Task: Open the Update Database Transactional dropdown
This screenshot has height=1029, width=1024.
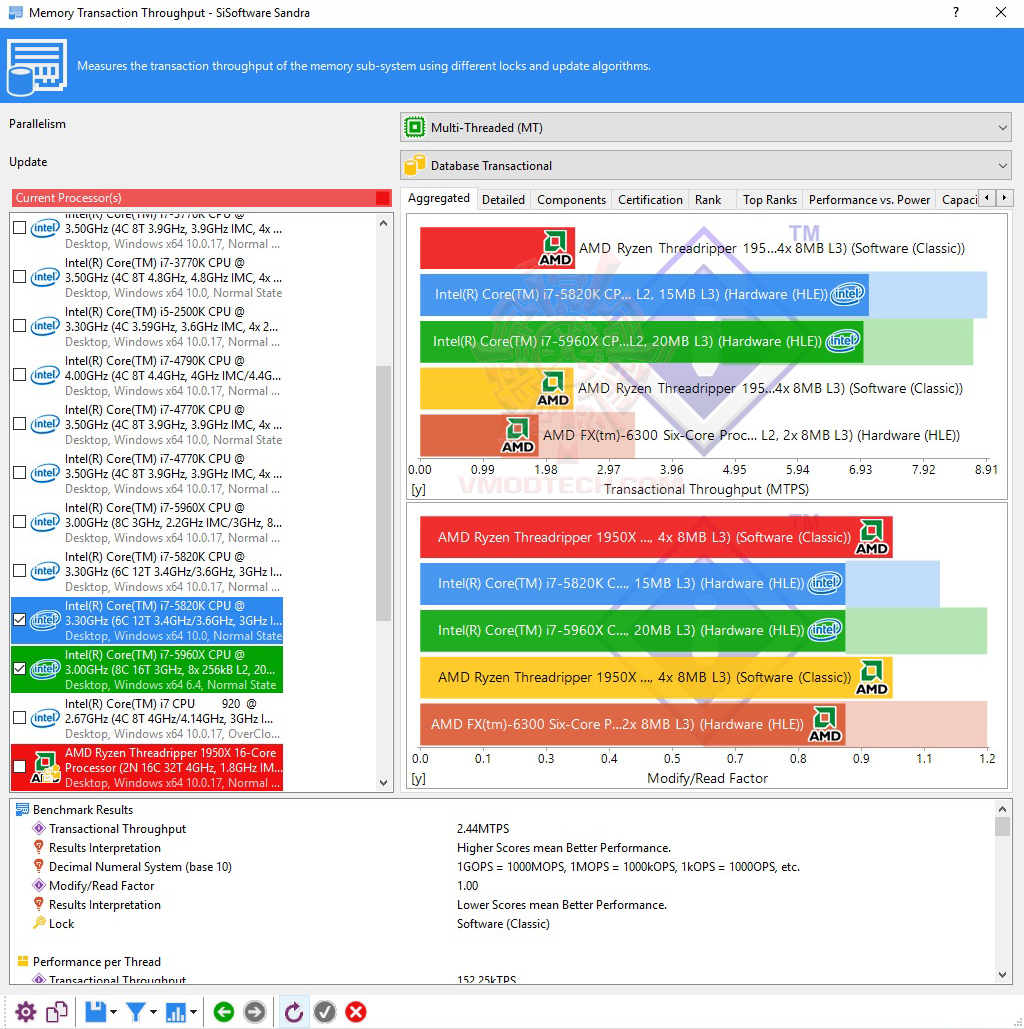Action: click(x=706, y=165)
